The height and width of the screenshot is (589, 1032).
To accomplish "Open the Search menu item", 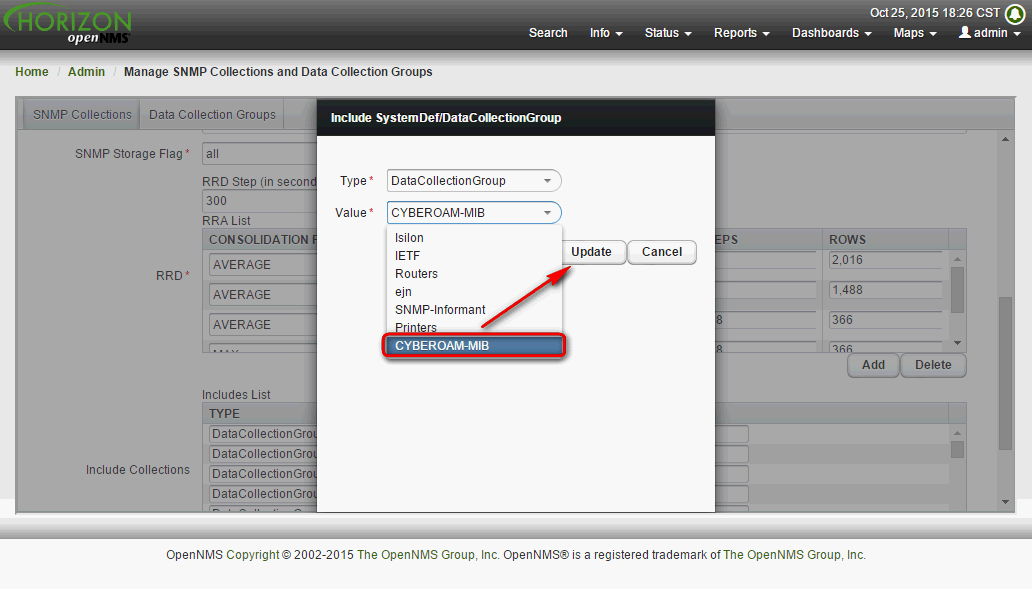I will 548,33.
